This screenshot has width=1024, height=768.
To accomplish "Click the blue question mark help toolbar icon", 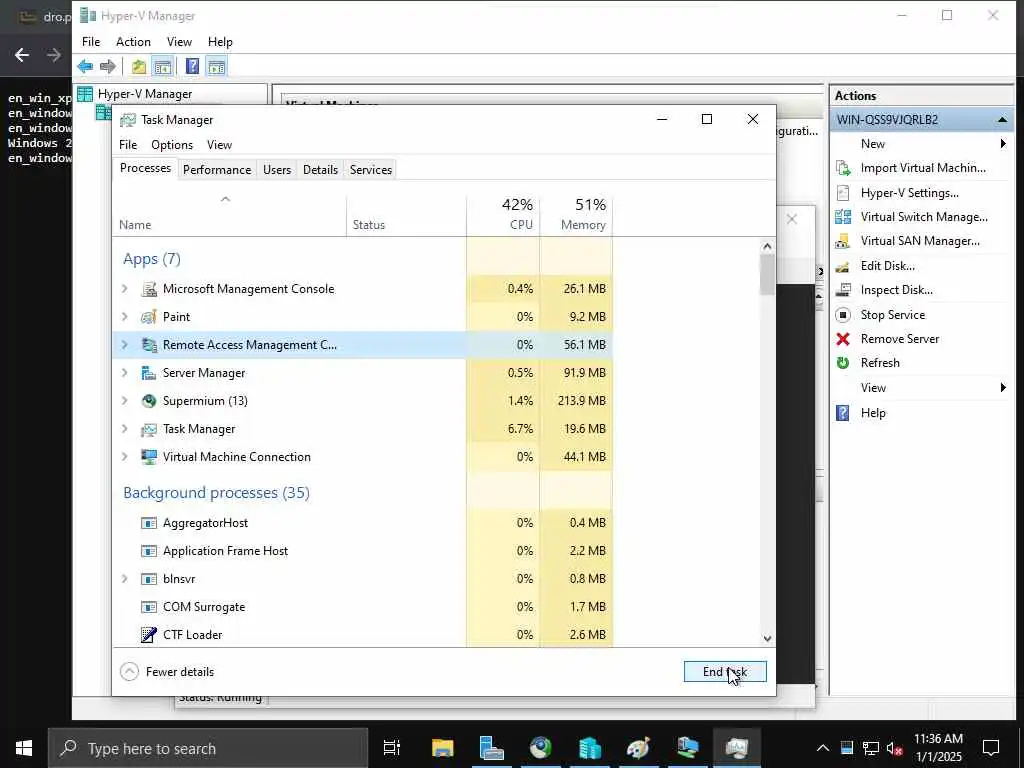I will 193,67.
